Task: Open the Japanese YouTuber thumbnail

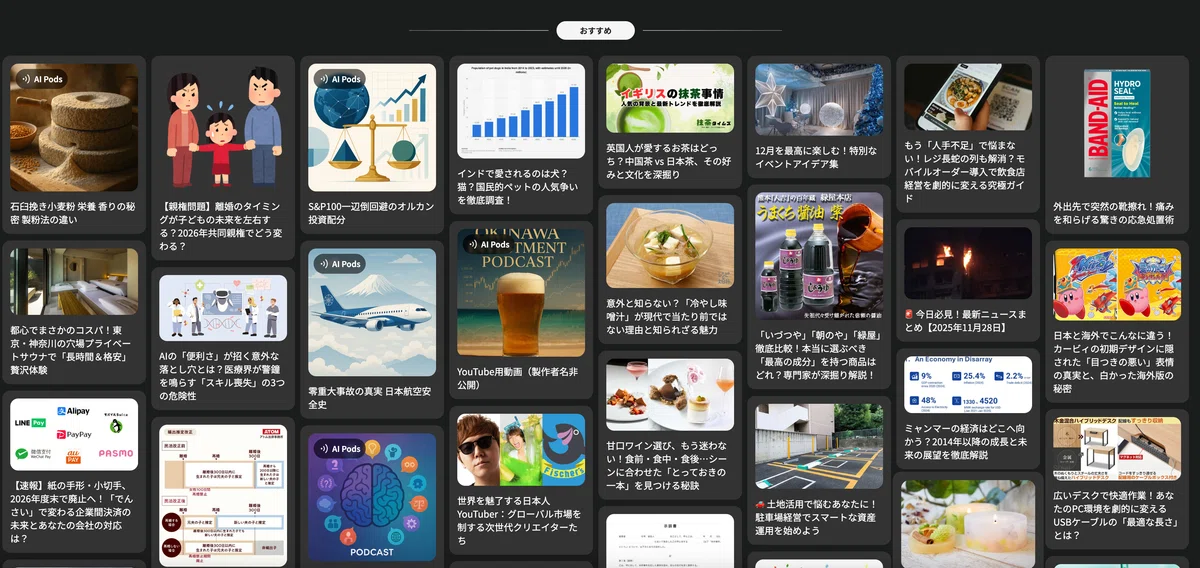Action: (521, 450)
